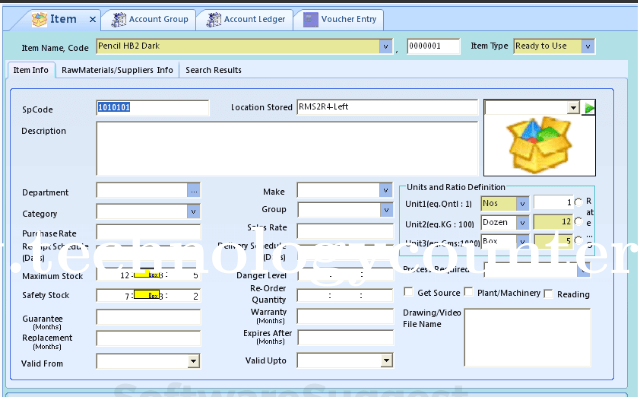Click the Unit2 ratio field showing 12
This screenshot has height=397, width=638.
(x=553, y=222)
